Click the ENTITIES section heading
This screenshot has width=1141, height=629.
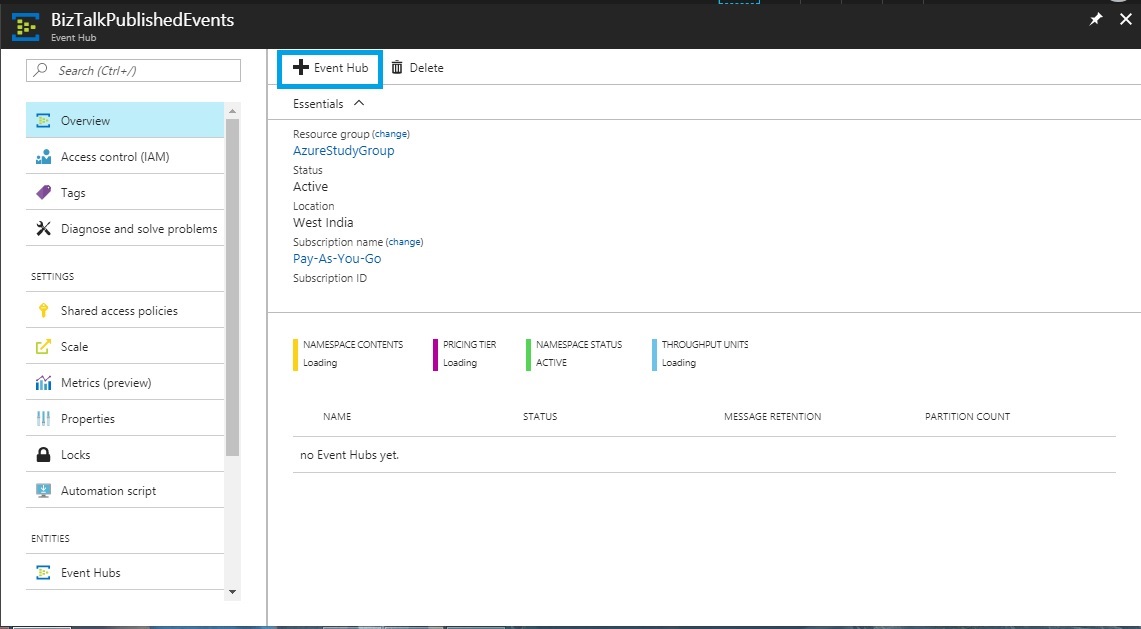pyautogui.click(x=50, y=539)
